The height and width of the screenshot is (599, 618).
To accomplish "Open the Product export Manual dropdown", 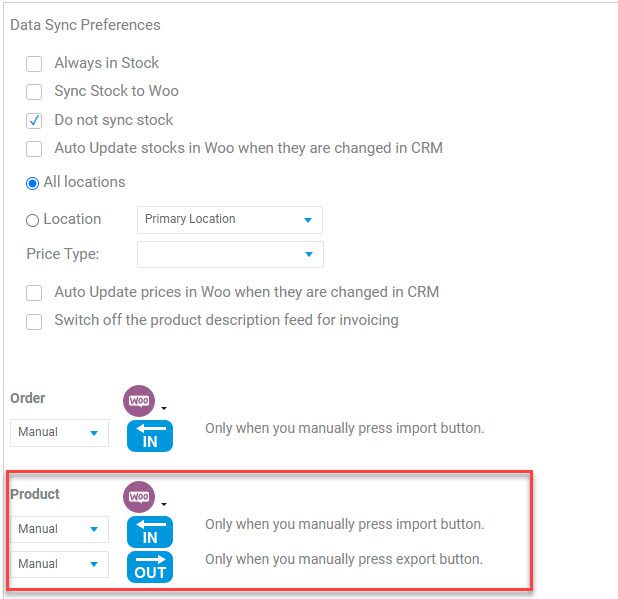I will (60, 564).
